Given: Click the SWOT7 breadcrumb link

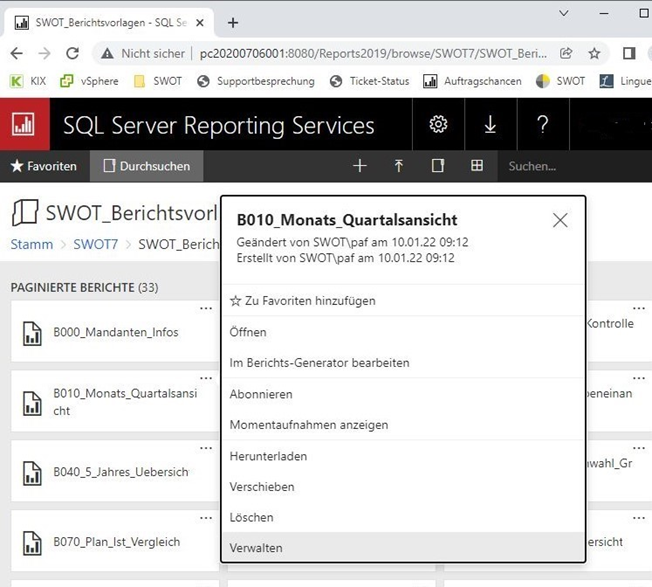Looking at the screenshot, I should [95, 244].
